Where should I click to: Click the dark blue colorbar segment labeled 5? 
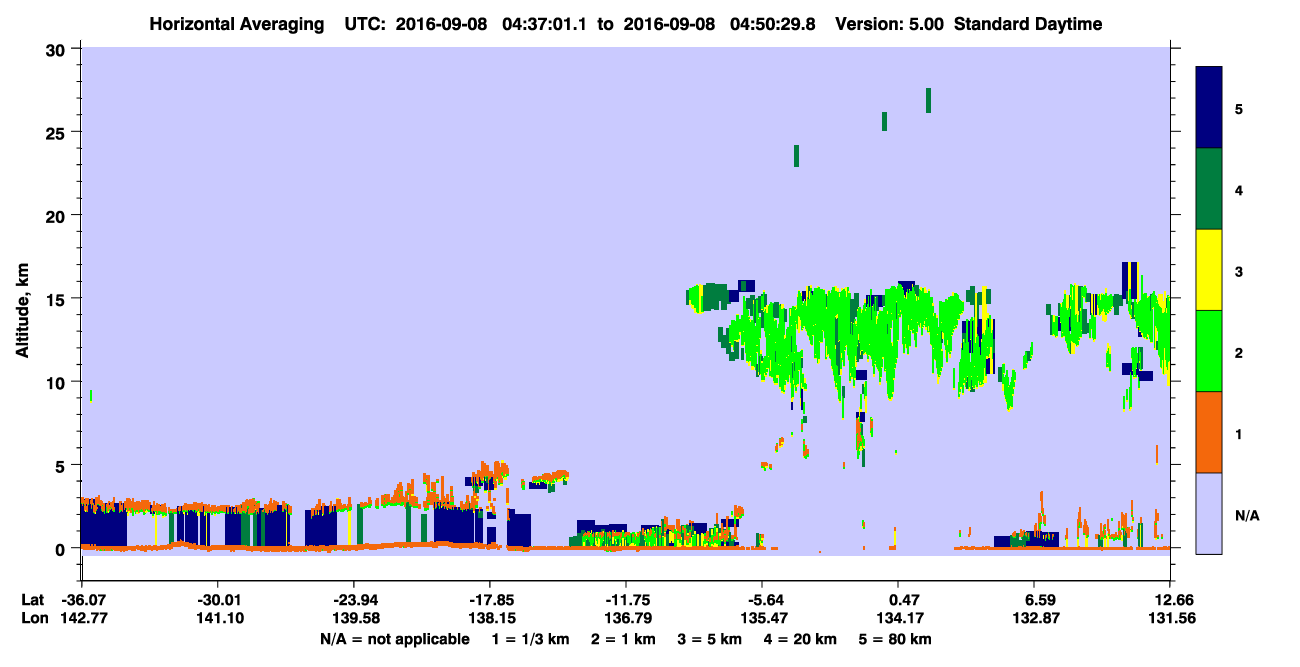(1209, 108)
